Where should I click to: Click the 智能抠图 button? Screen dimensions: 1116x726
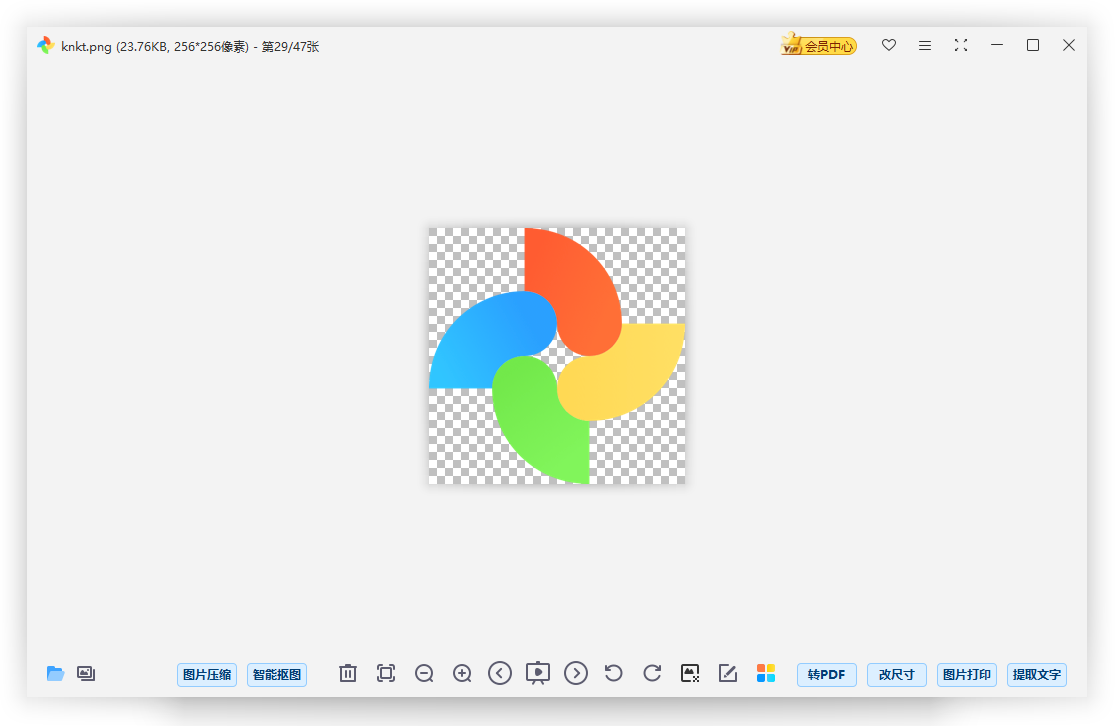pyautogui.click(x=277, y=675)
